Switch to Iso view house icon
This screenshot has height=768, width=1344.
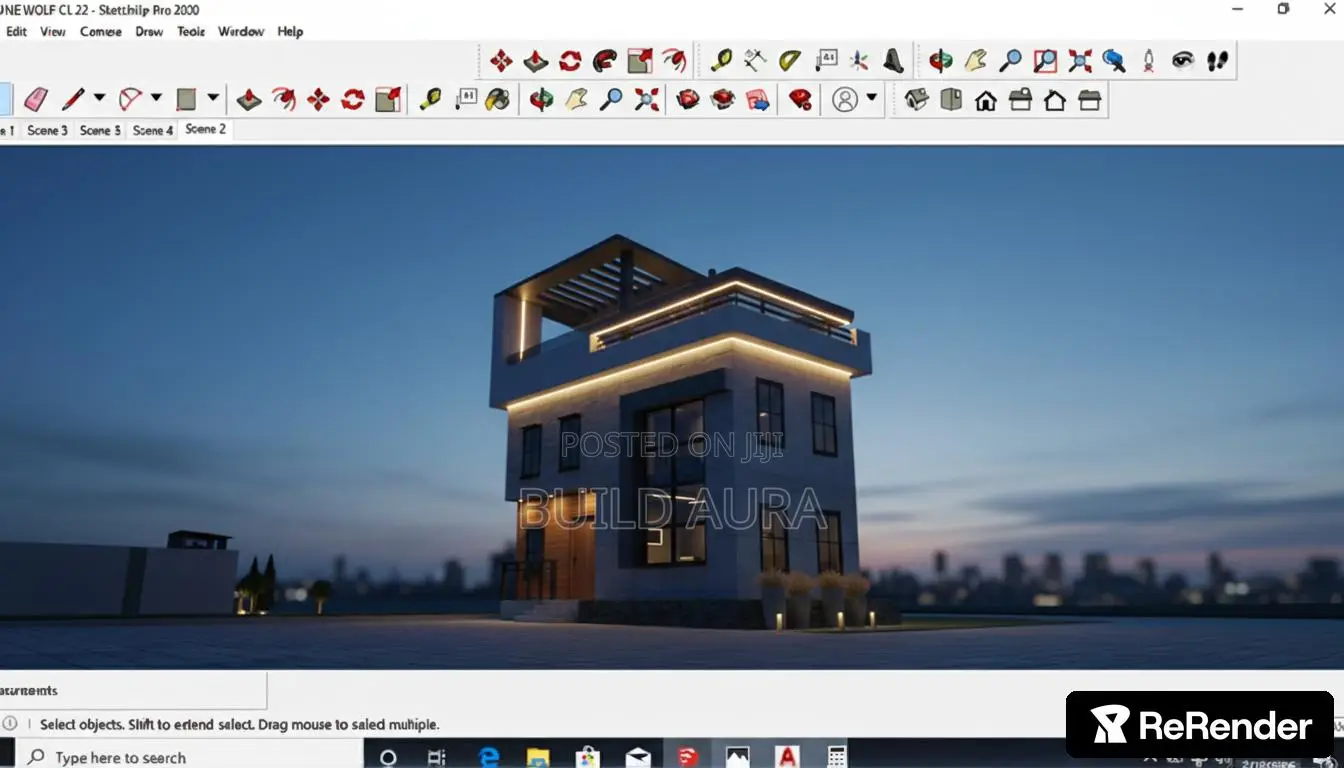[x=917, y=99]
